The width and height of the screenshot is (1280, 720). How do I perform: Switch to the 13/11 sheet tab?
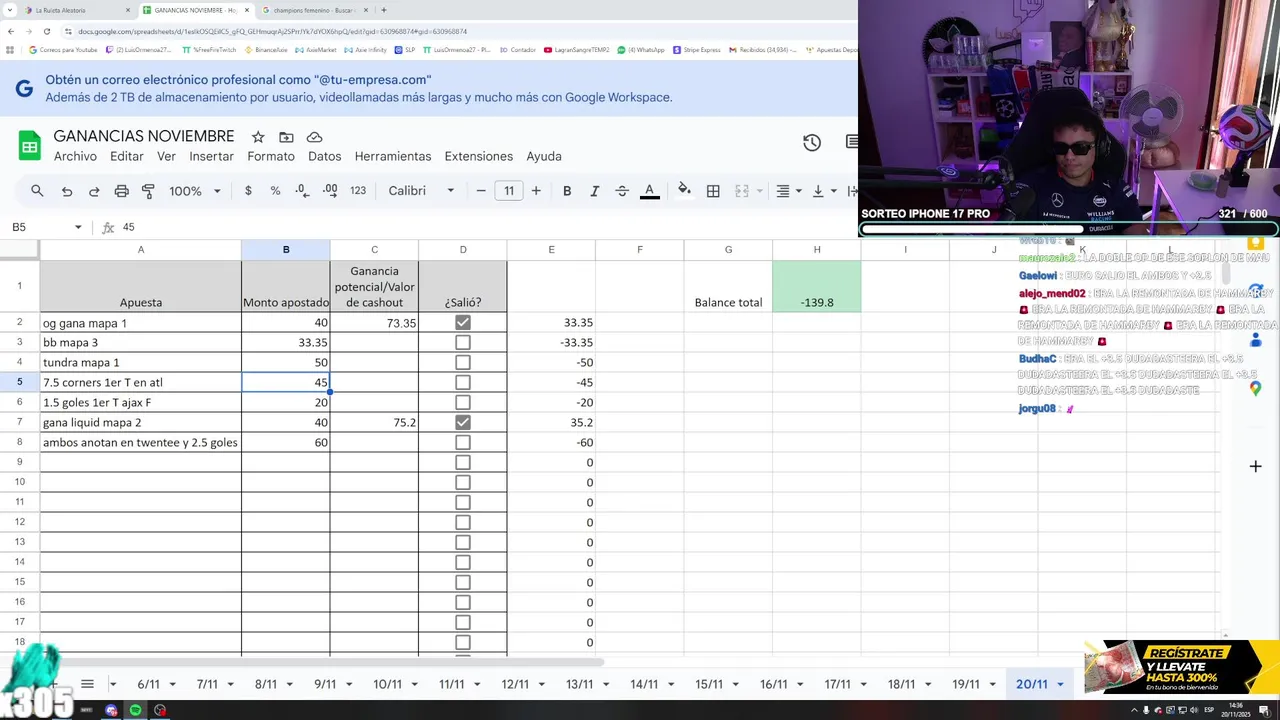(579, 684)
